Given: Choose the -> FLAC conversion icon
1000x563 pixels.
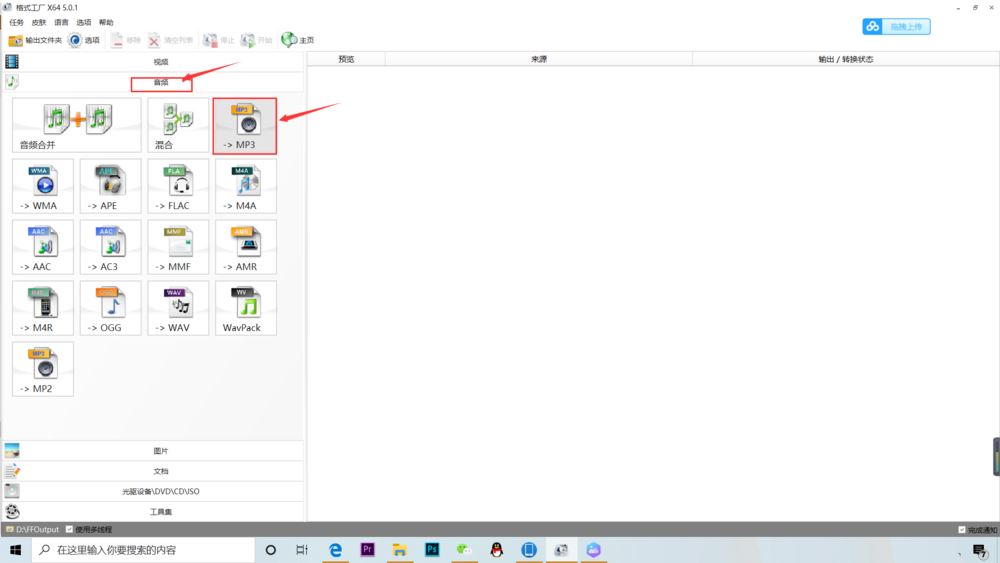Looking at the screenshot, I should click(x=178, y=186).
